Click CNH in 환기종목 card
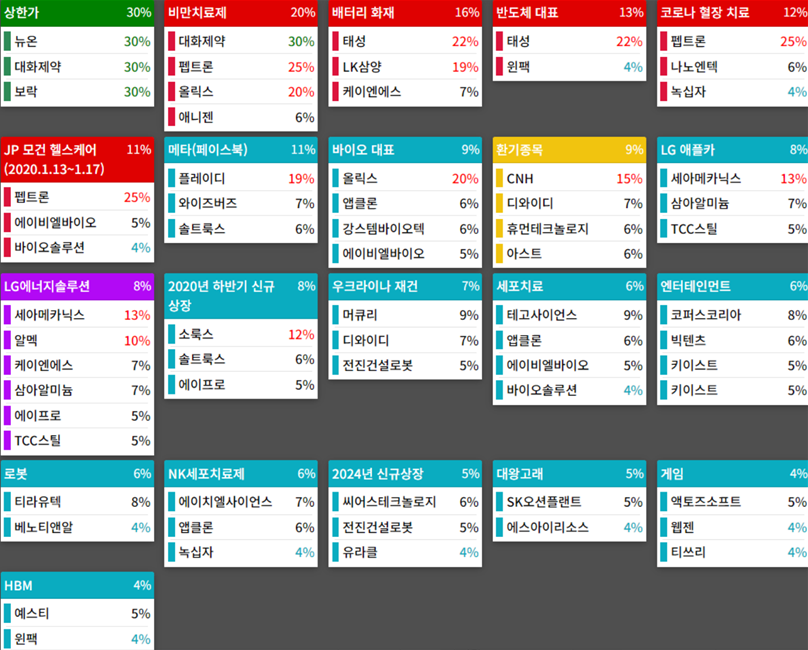 [569, 178]
